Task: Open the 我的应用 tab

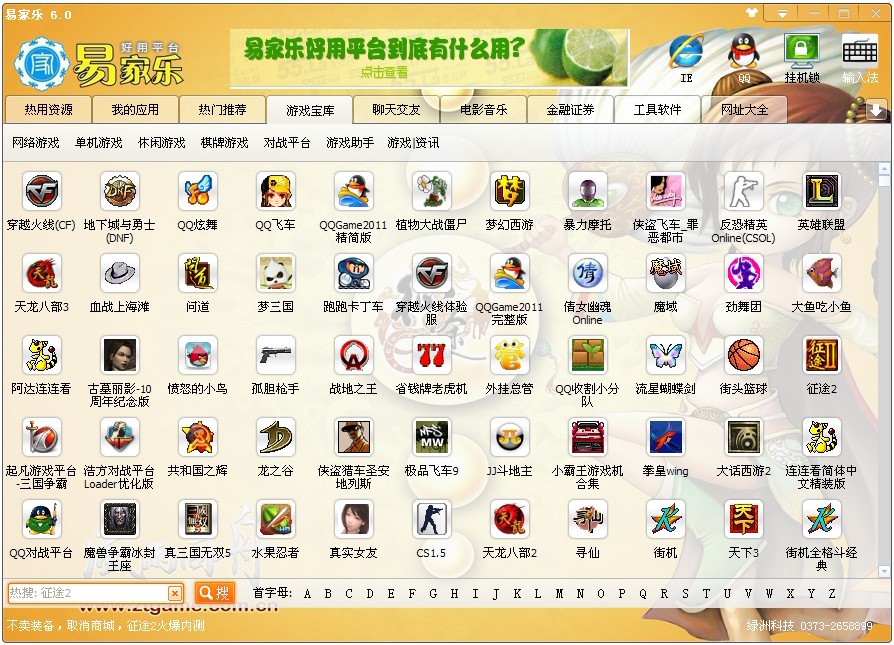Action: click(135, 109)
